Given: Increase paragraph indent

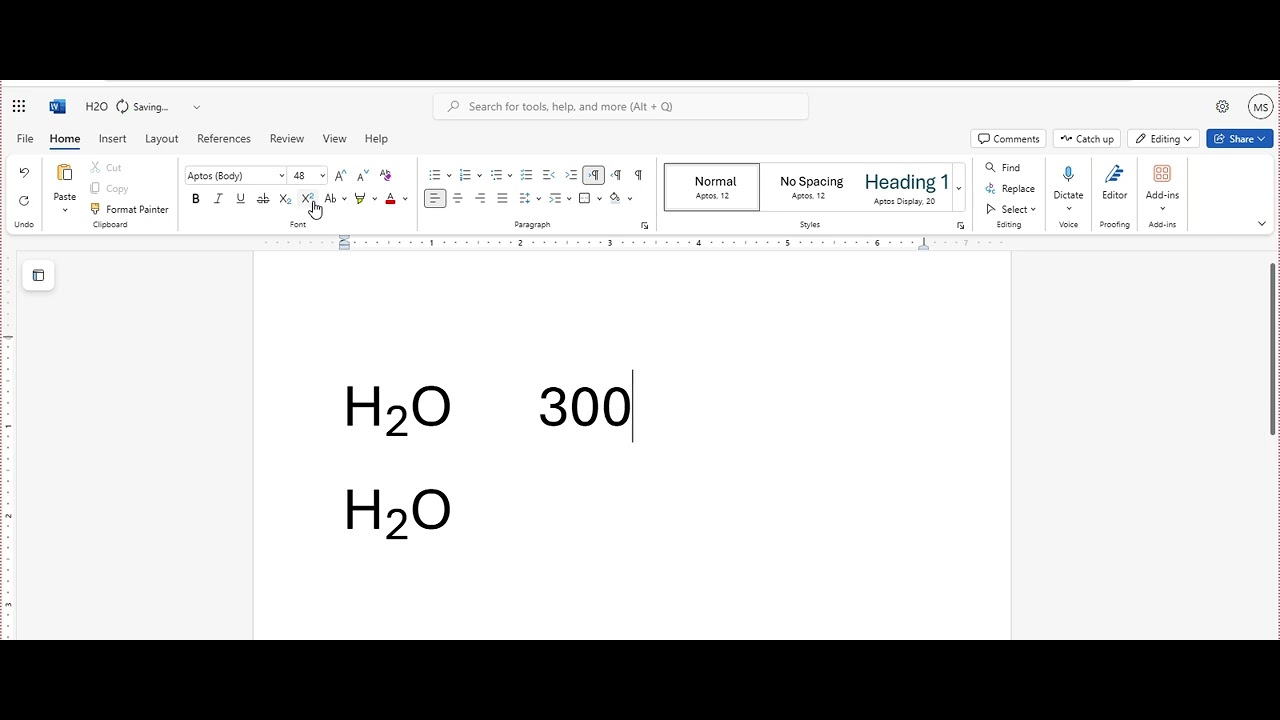Looking at the screenshot, I should 571,175.
